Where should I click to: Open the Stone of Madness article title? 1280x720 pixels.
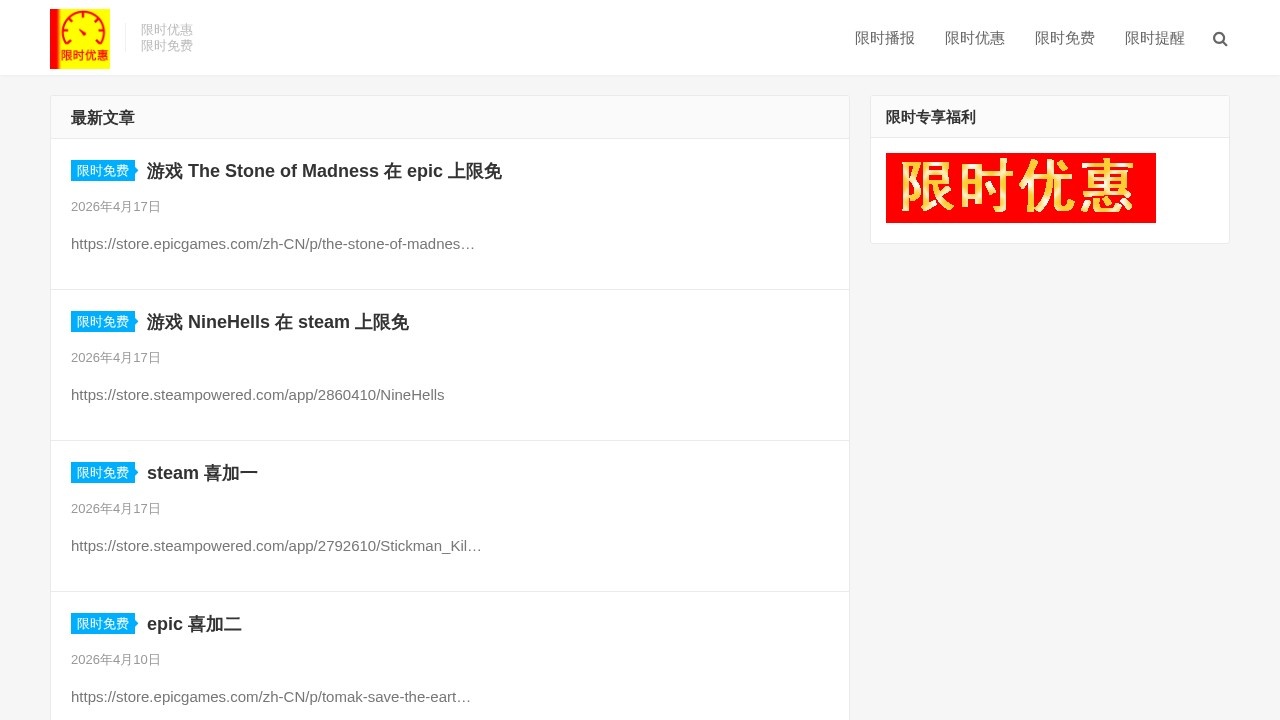point(324,171)
